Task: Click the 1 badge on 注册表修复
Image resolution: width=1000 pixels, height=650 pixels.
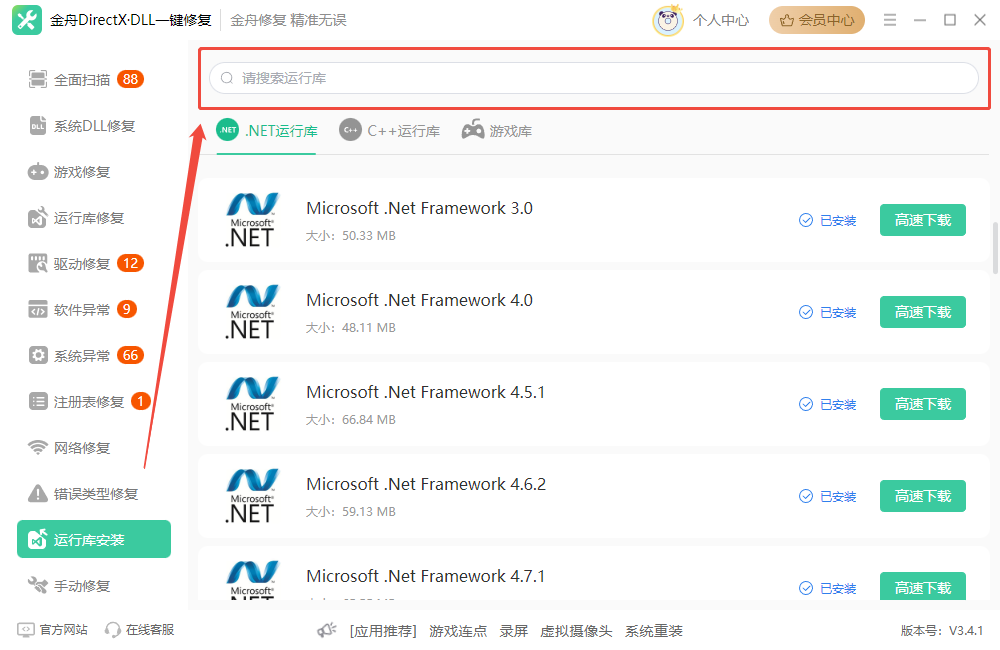Action: click(140, 401)
